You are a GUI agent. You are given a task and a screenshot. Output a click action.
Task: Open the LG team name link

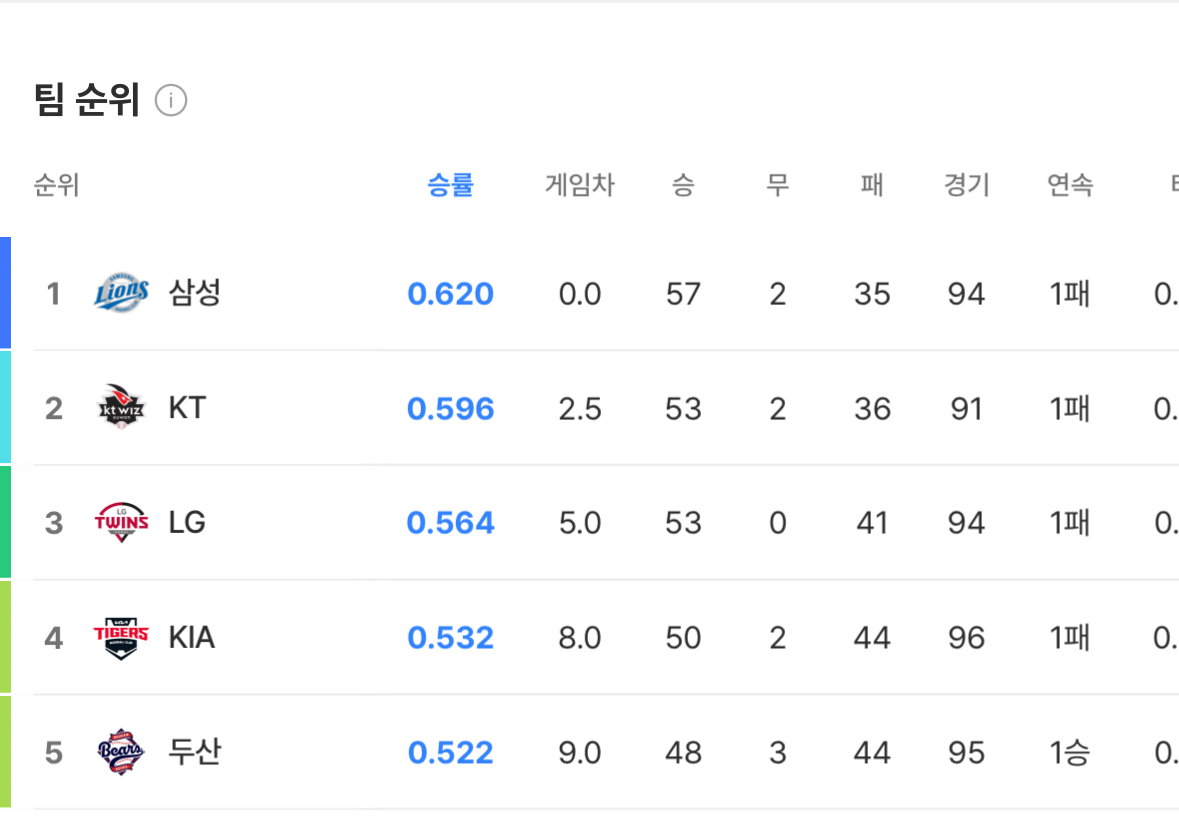pyautogui.click(x=187, y=522)
